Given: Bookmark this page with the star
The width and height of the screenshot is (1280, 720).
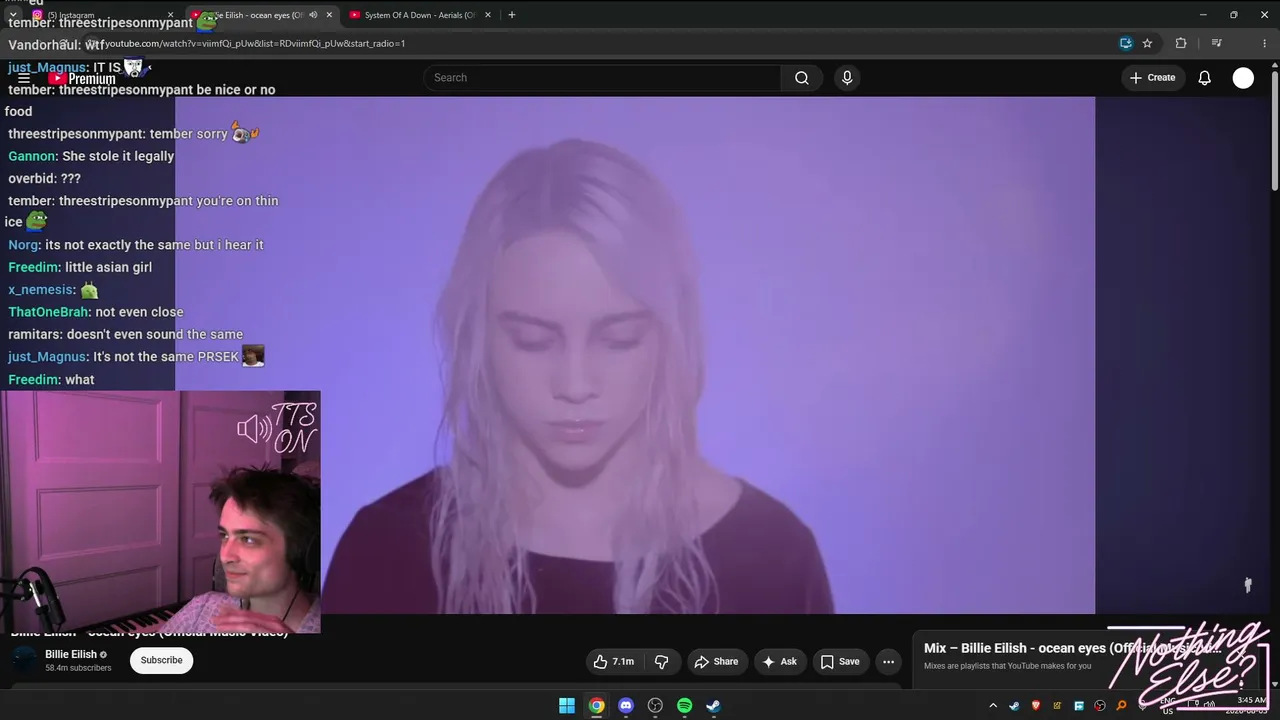Looking at the screenshot, I should 1147,43.
